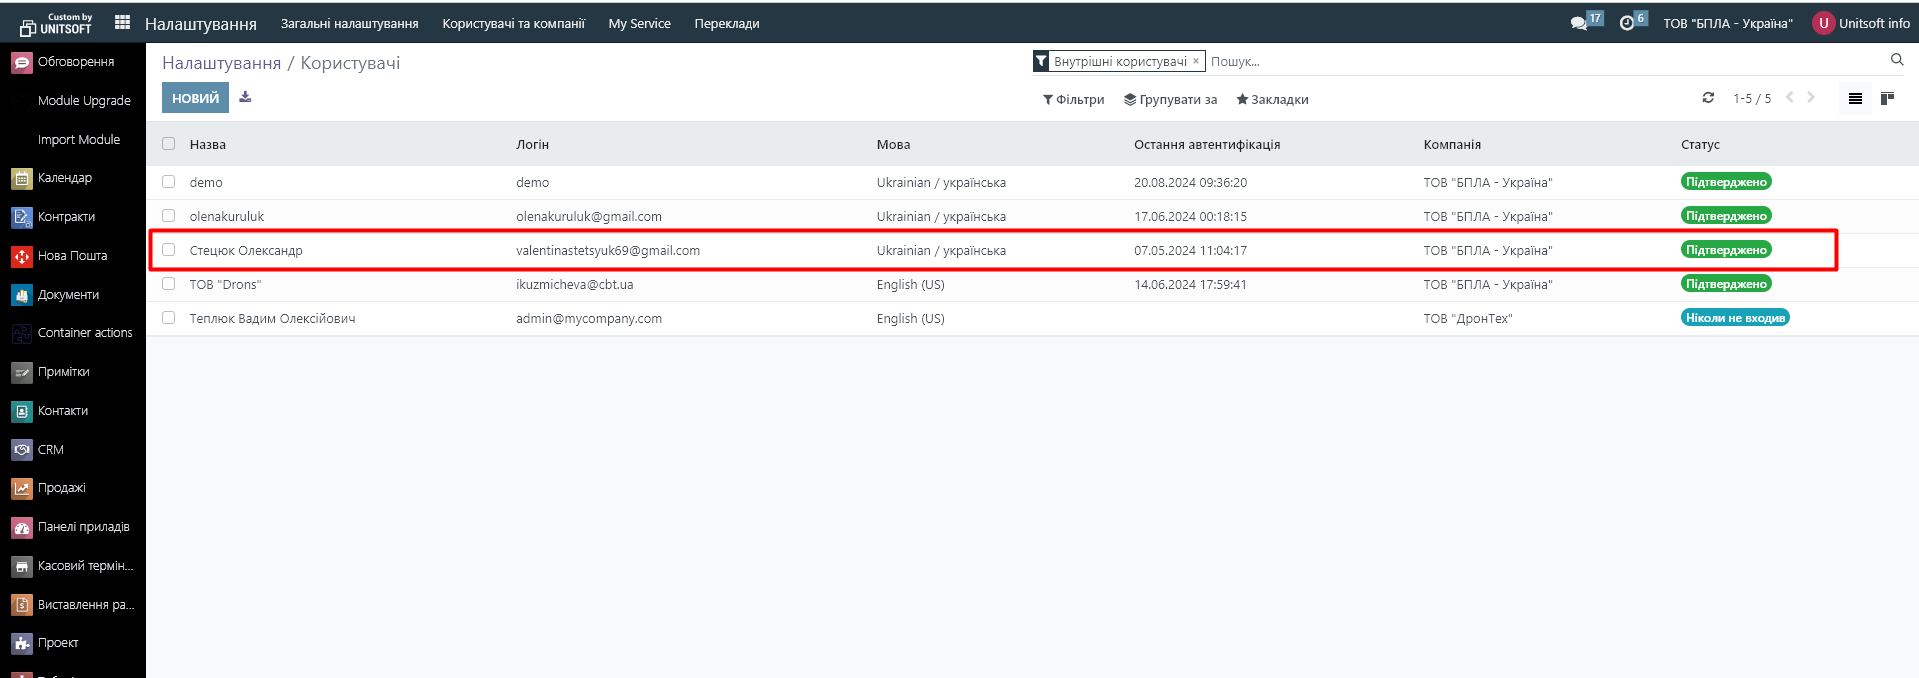Open the Групувати за dropdown
Viewport: 1919px width, 678px height.
pos(1170,100)
